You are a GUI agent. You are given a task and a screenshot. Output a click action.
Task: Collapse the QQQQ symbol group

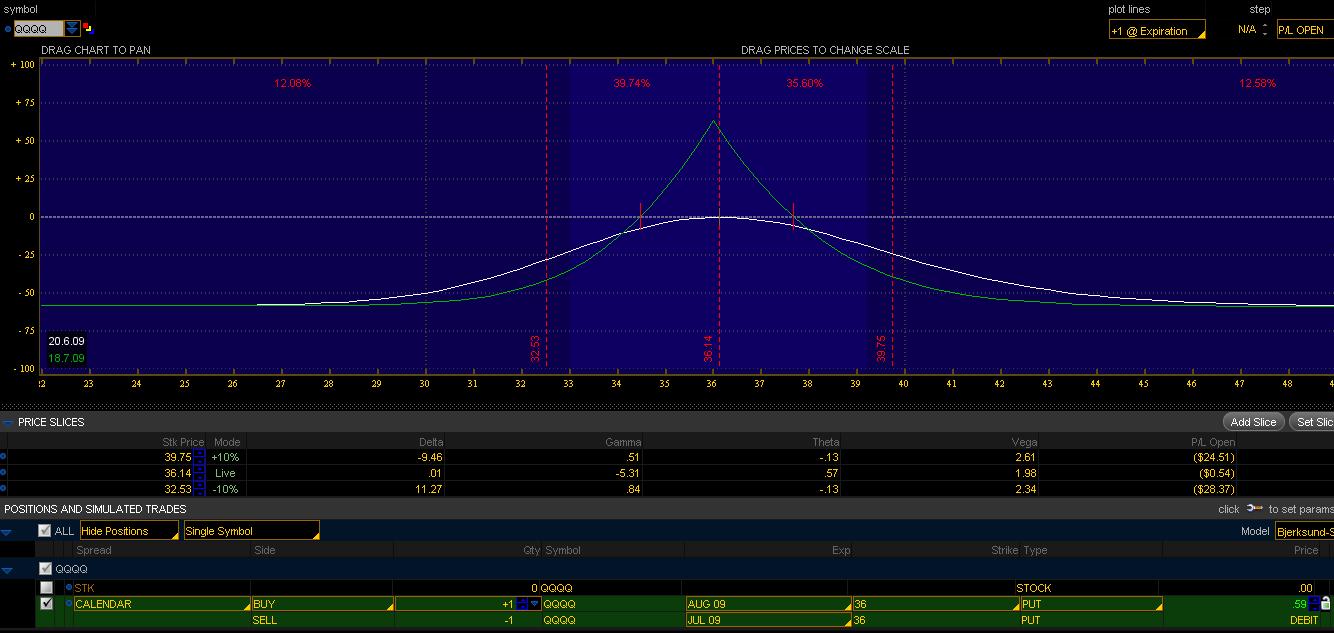point(8,569)
